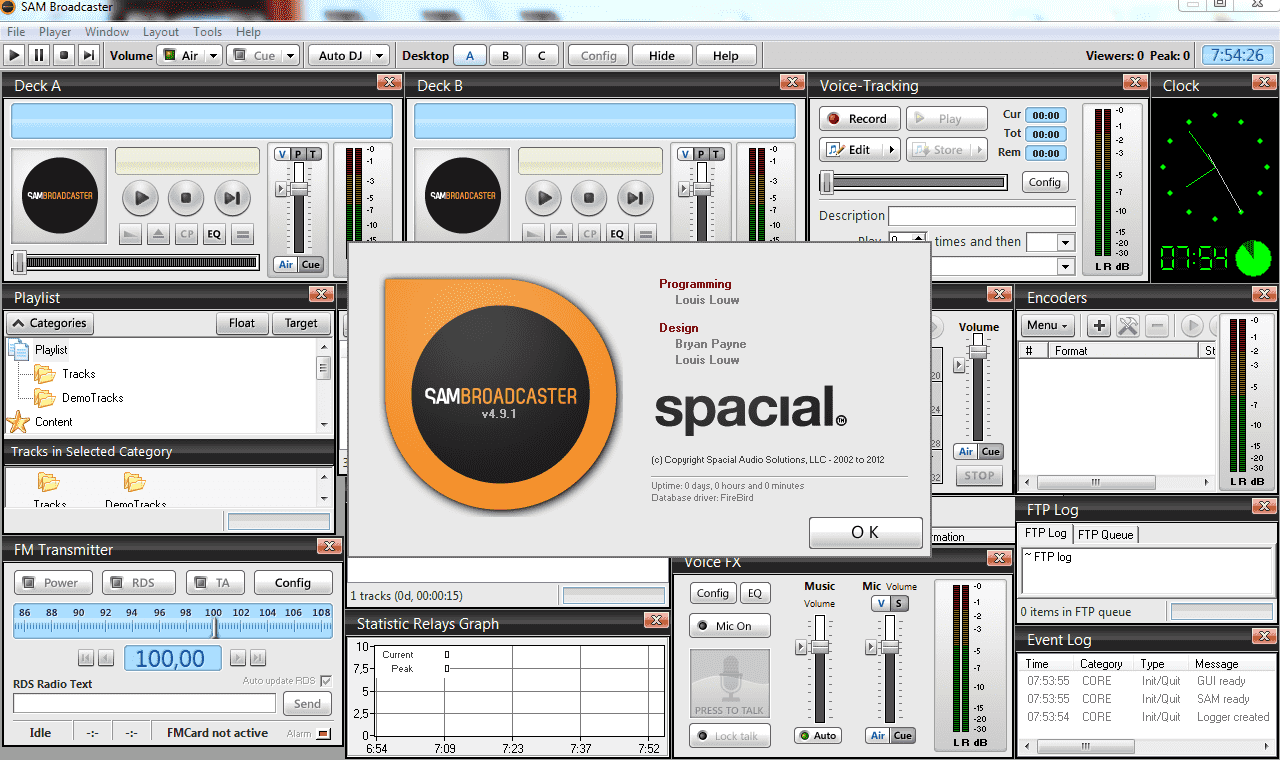Click the RDS Radio Text input field
The image size is (1280, 760).
145,704
